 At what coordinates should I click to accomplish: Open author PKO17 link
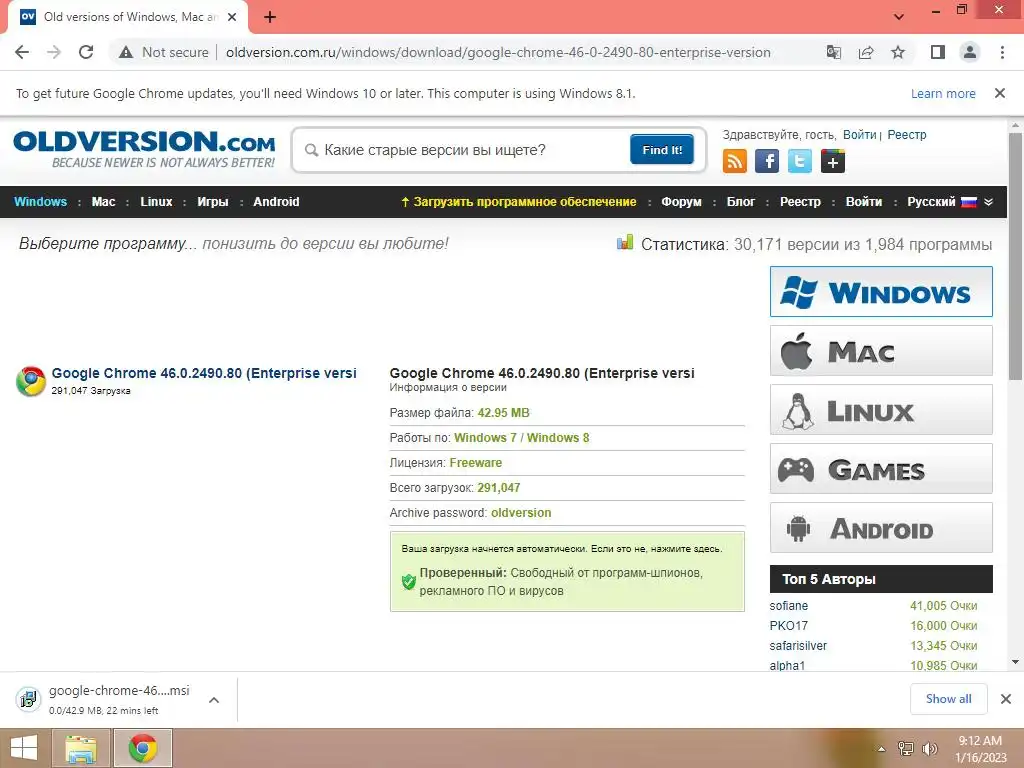click(x=788, y=626)
